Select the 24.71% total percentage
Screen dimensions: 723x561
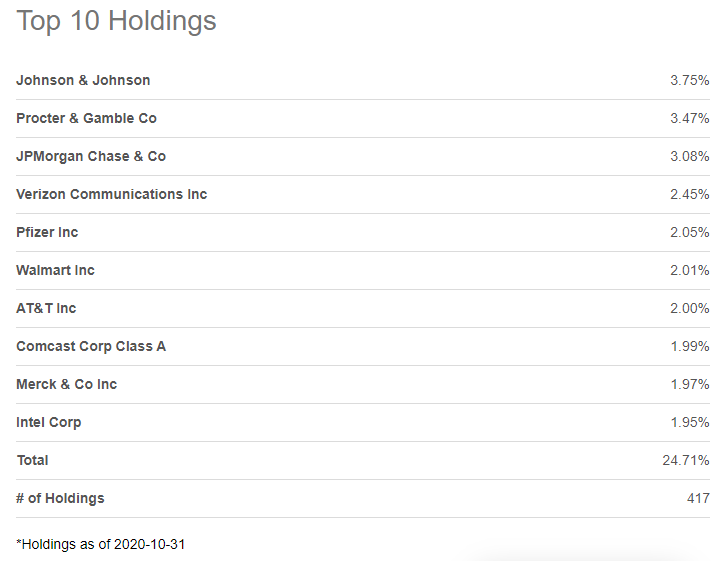coord(686,460)
